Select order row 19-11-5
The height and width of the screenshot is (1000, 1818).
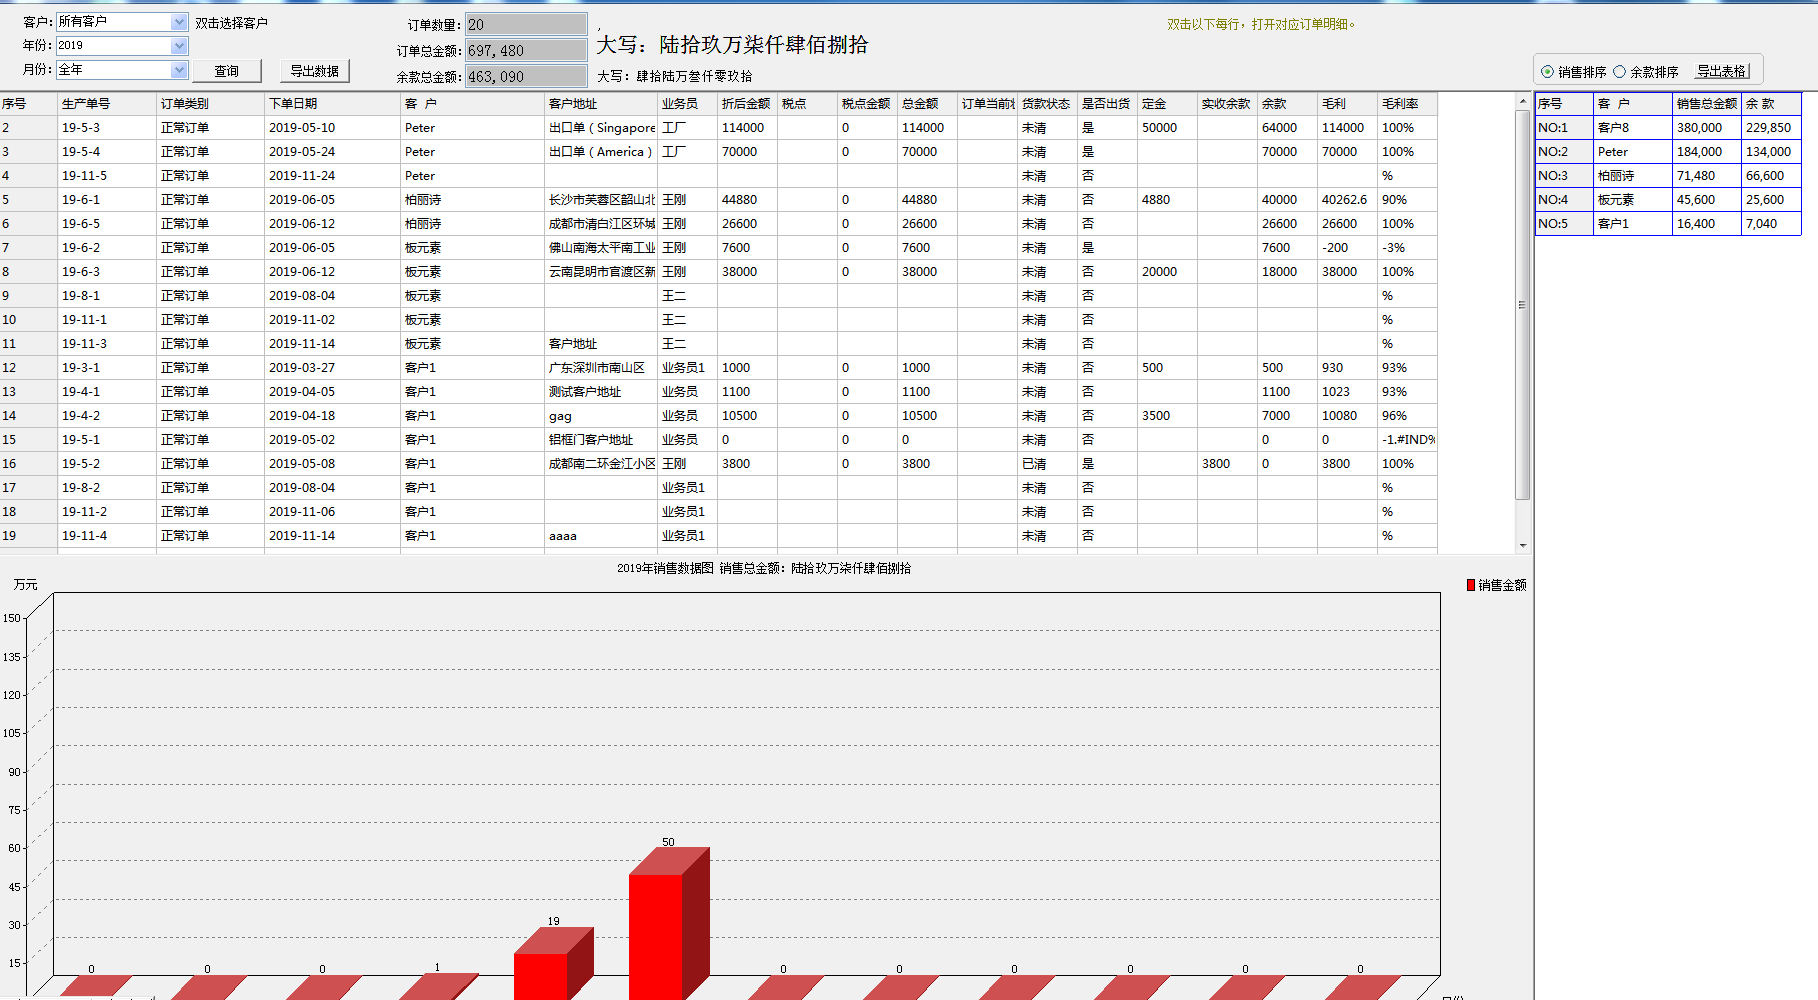pos(719,175)
